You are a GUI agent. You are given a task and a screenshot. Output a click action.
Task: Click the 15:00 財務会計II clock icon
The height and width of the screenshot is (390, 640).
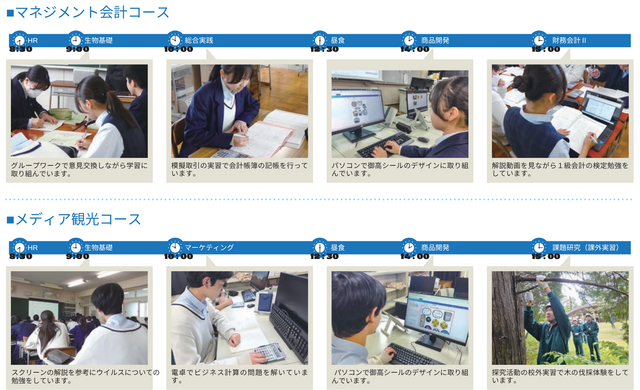click(539, 40)
